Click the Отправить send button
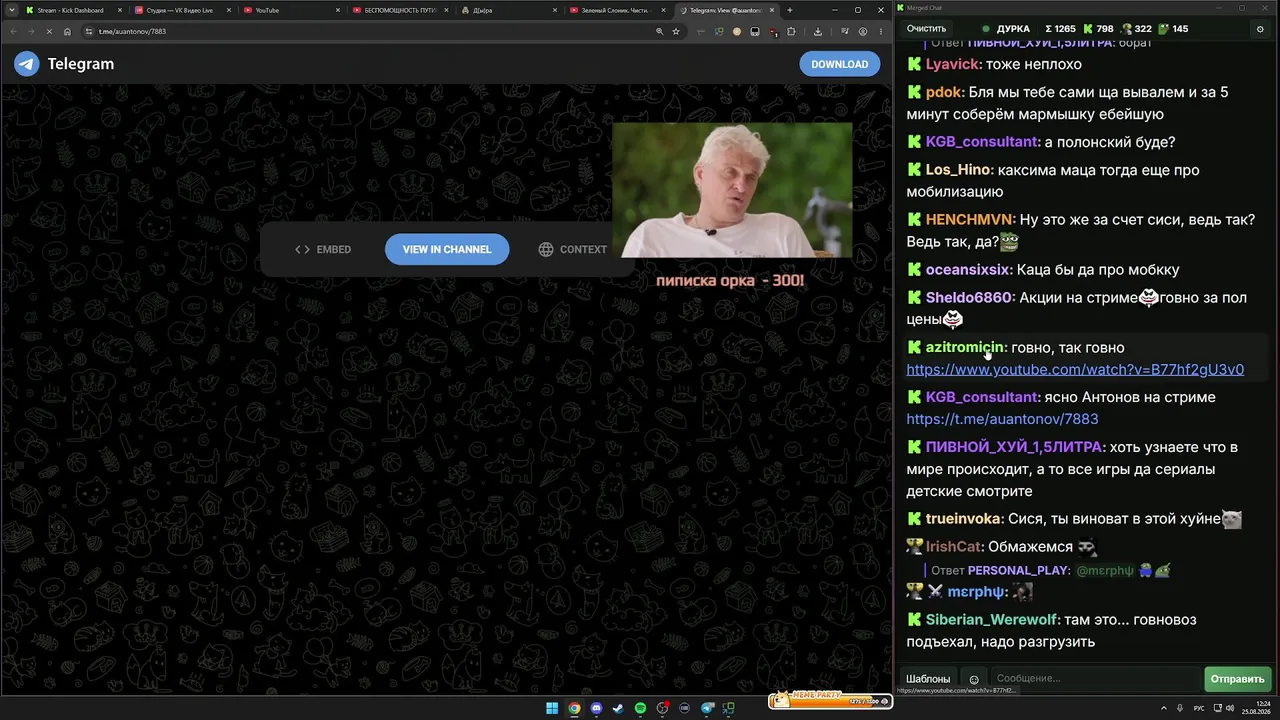 (1237, 679)
